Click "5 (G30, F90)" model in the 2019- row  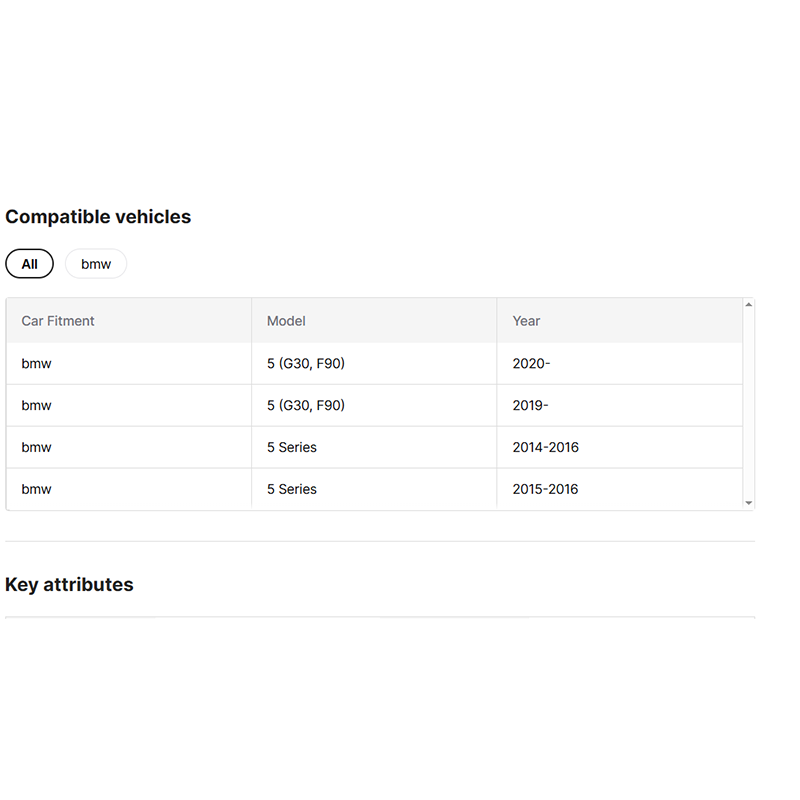click(305, 406)
